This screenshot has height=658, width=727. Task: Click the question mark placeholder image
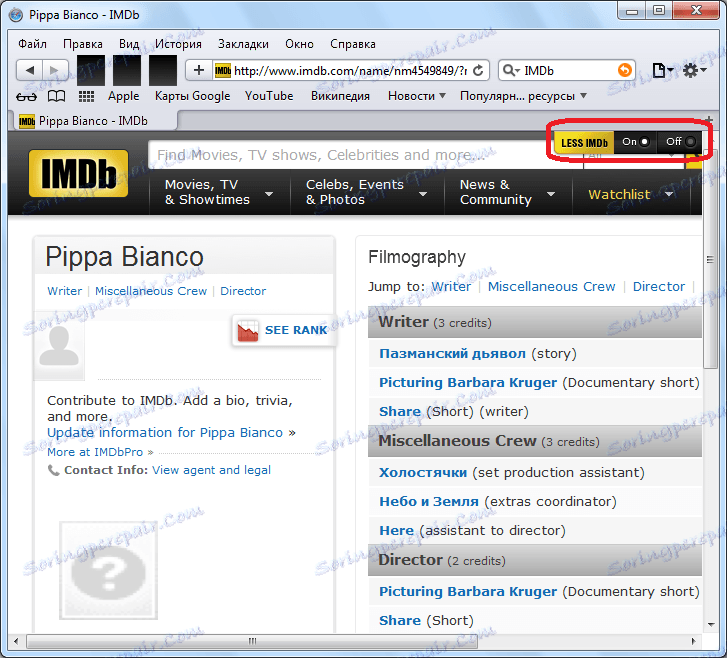pyautogui.click(x=108, y=571)
